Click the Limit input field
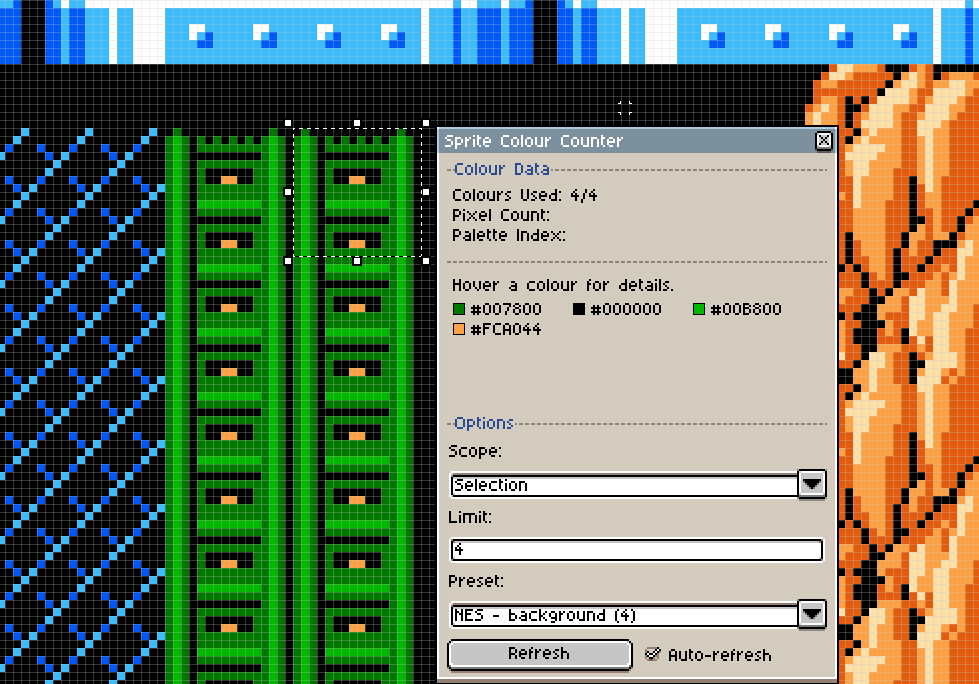Image resolution: width=979 pixels, height=684 pixels. pyautogui.click(x=636, y=550)
